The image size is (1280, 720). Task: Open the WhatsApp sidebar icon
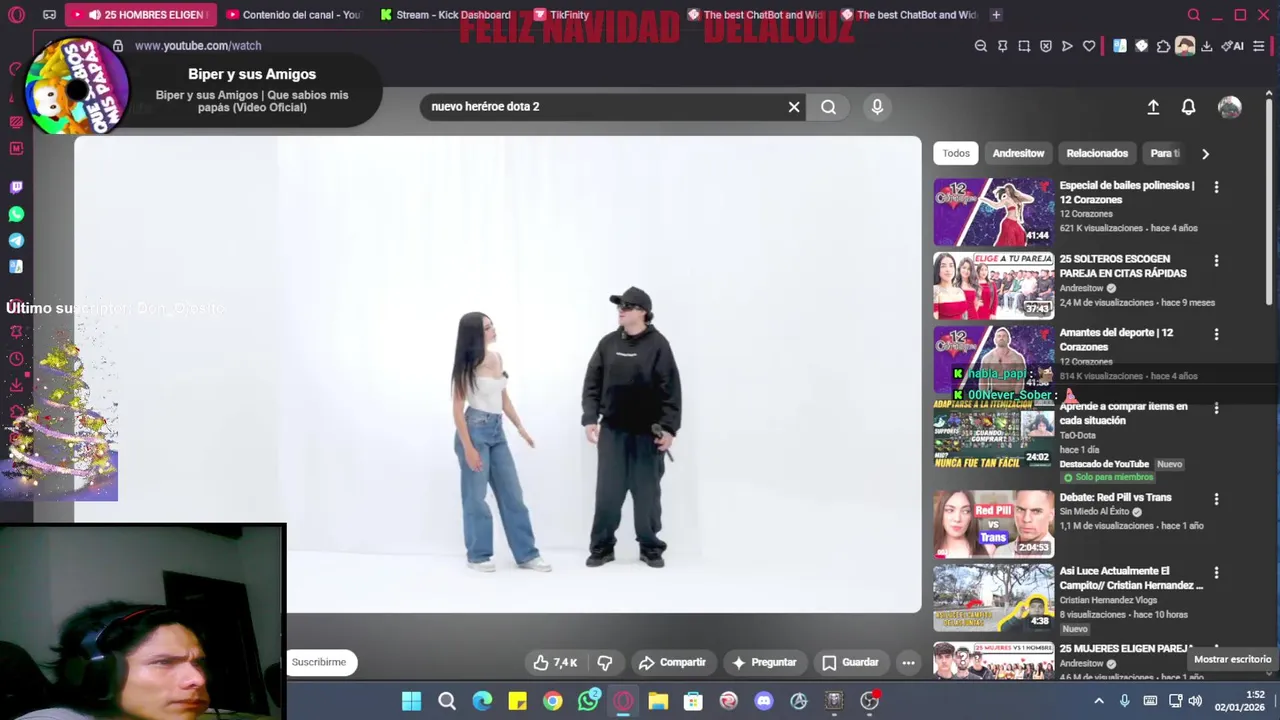16,214
